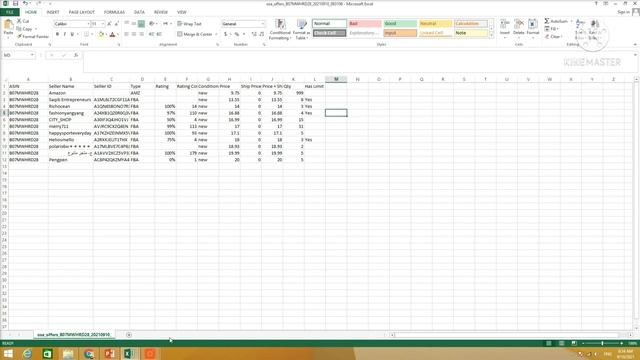This screenshot has width=640, height=360.
Task: Click the Paste clipboard icon
Action: (x=8, y=25)
